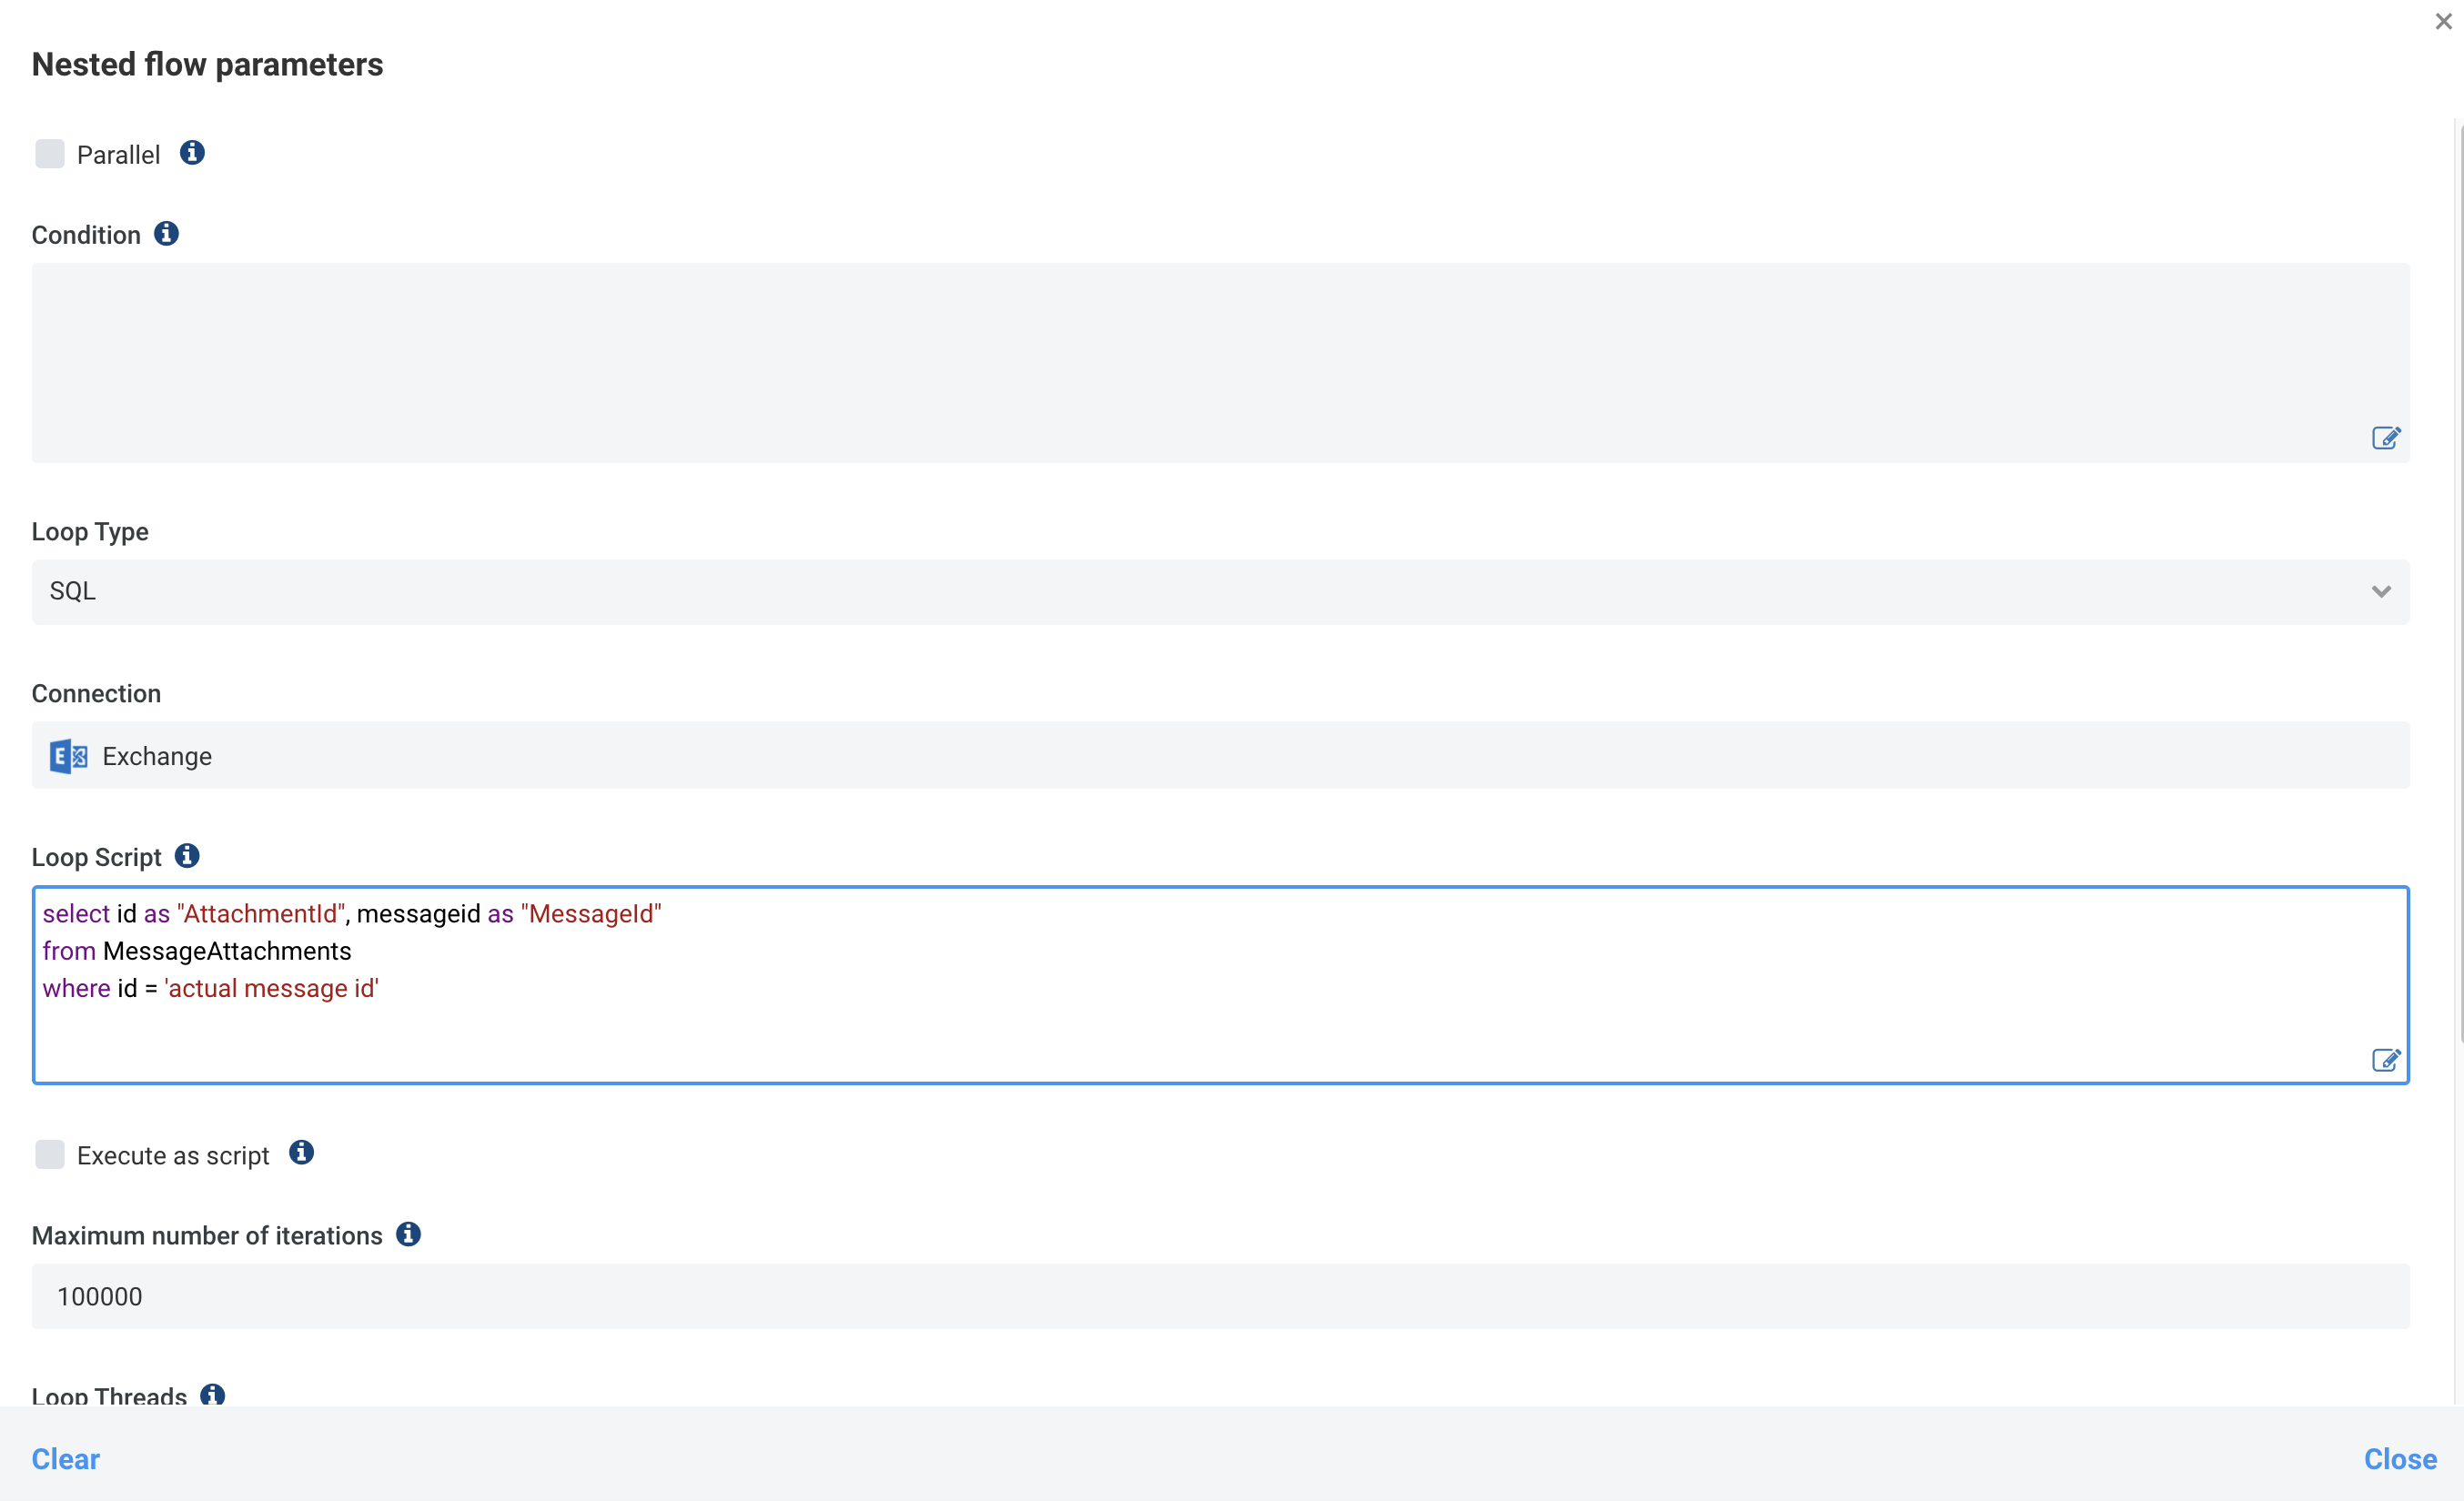Open the Loop Script editor via pencil icon
This screenshot has width=2464, height=1501.
point(2387,1061)
